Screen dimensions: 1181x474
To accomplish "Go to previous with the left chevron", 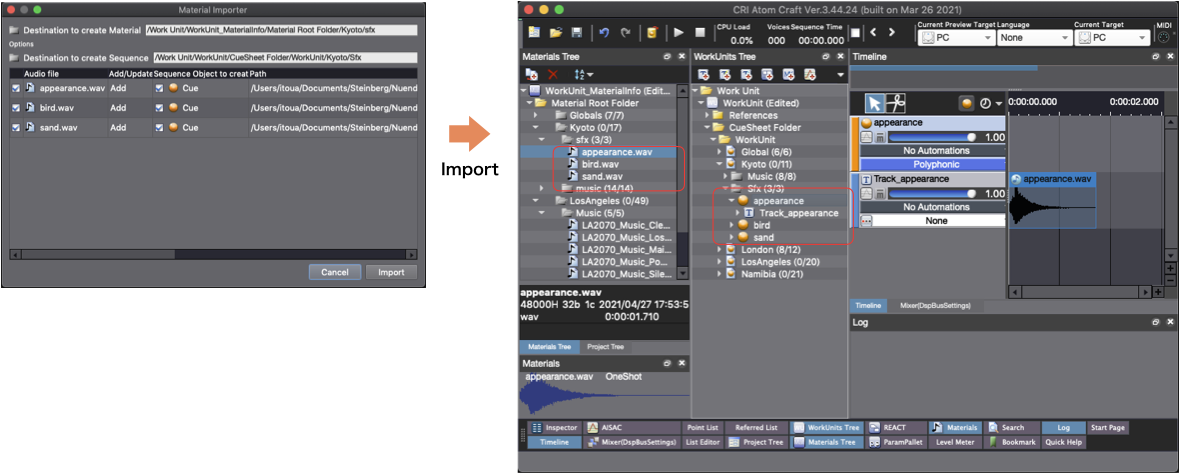I will coord(873,32).
